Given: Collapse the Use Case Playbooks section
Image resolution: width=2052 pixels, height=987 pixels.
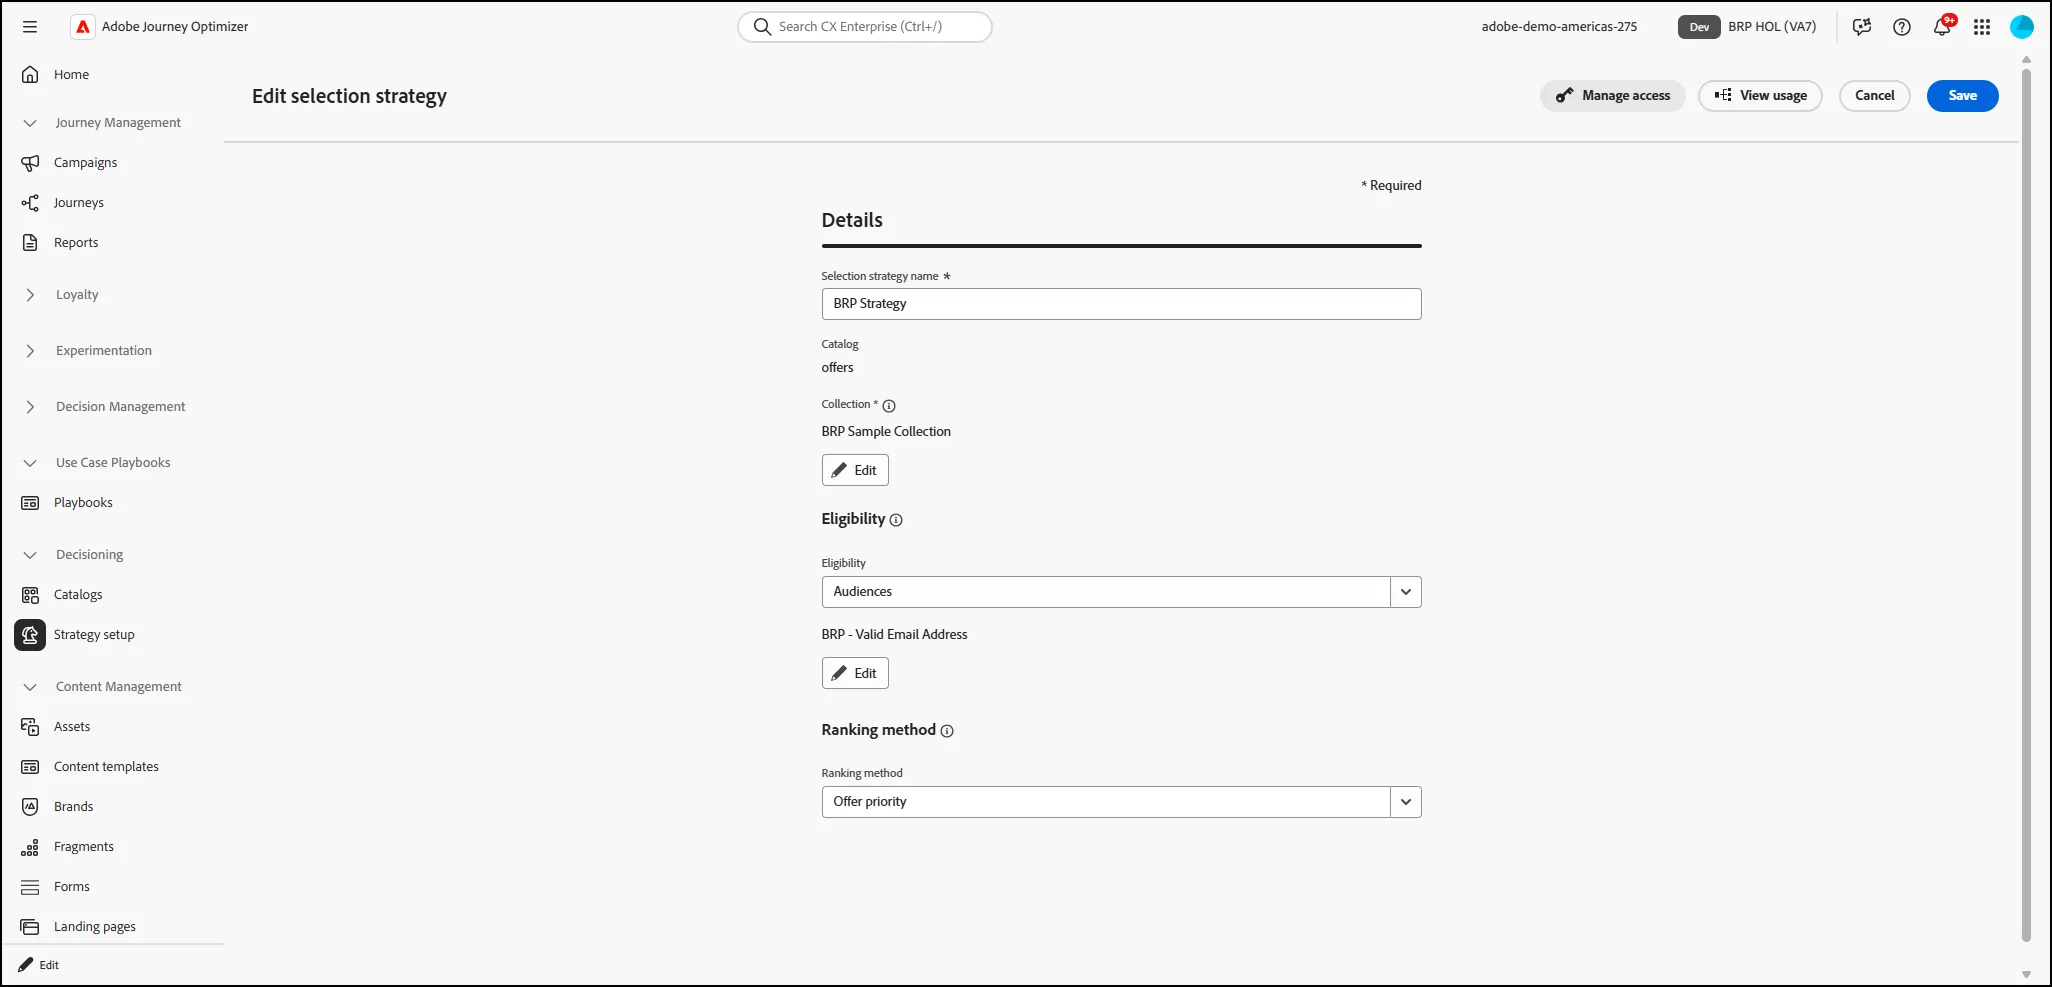Looking at the screenshot, I should (x=30, y=463).
